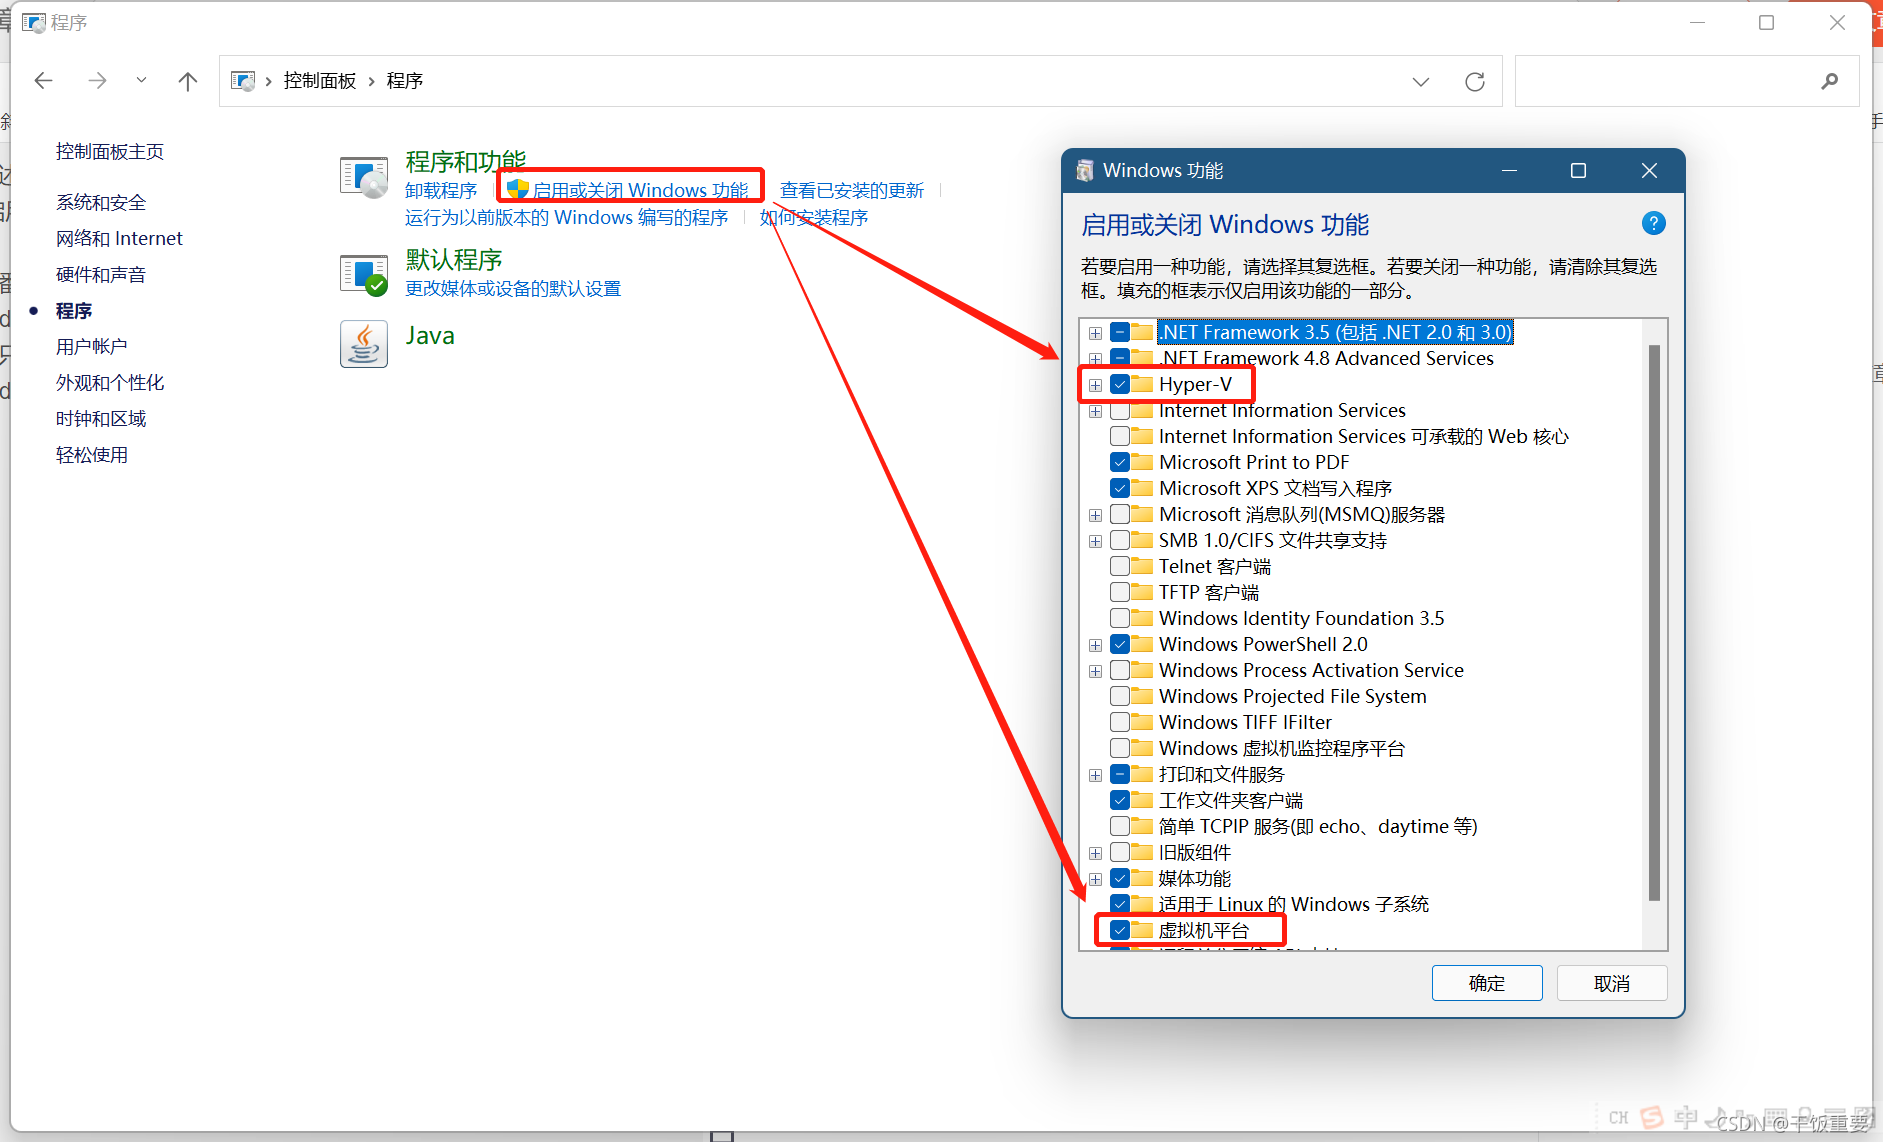Open 用户帐户 category
Screen dimensions: 1883x1142
pos(92,346)
